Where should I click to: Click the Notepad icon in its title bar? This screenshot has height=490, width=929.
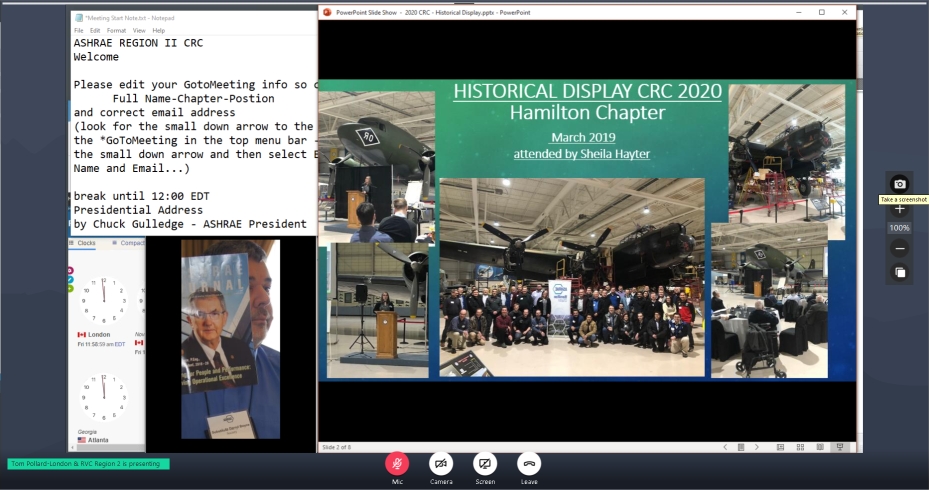pyautogui.click(x=79, y=18)
